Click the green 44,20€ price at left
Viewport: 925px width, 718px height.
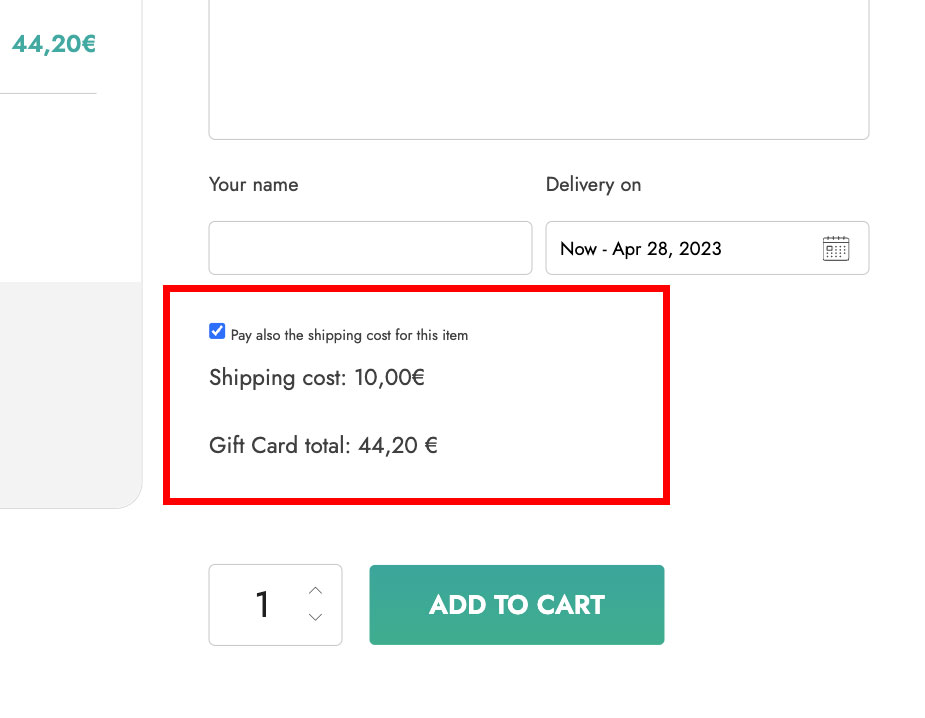[x=54, y=44]
